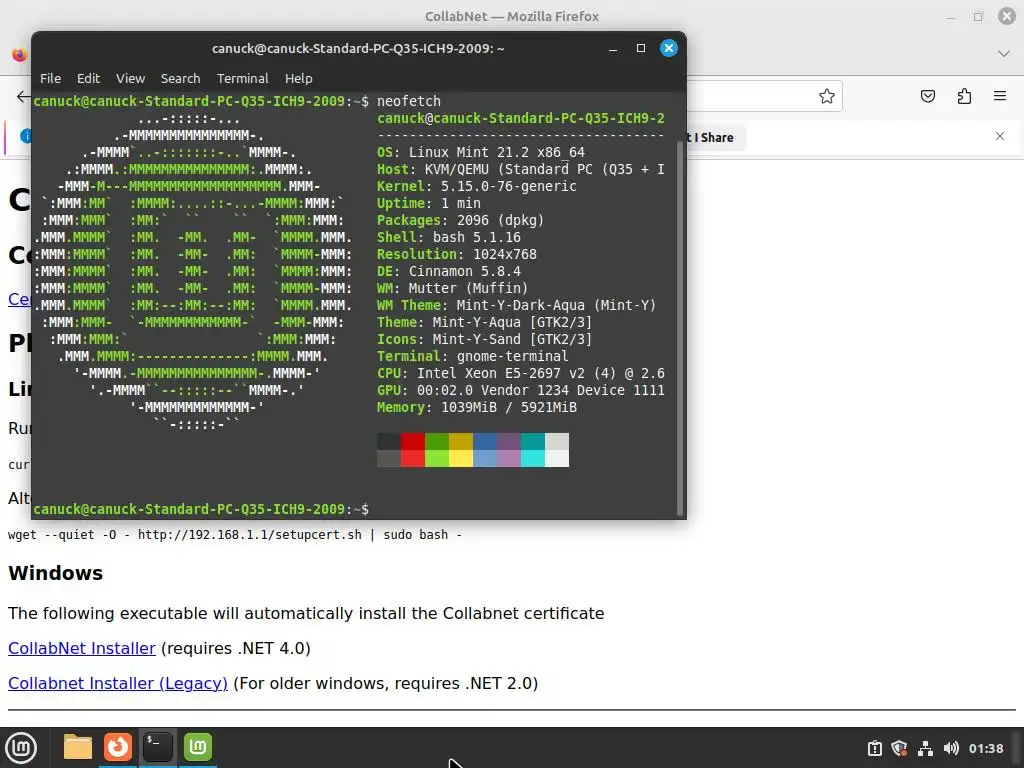Open Firefox extensions puzzle icon

coord(964,97)
